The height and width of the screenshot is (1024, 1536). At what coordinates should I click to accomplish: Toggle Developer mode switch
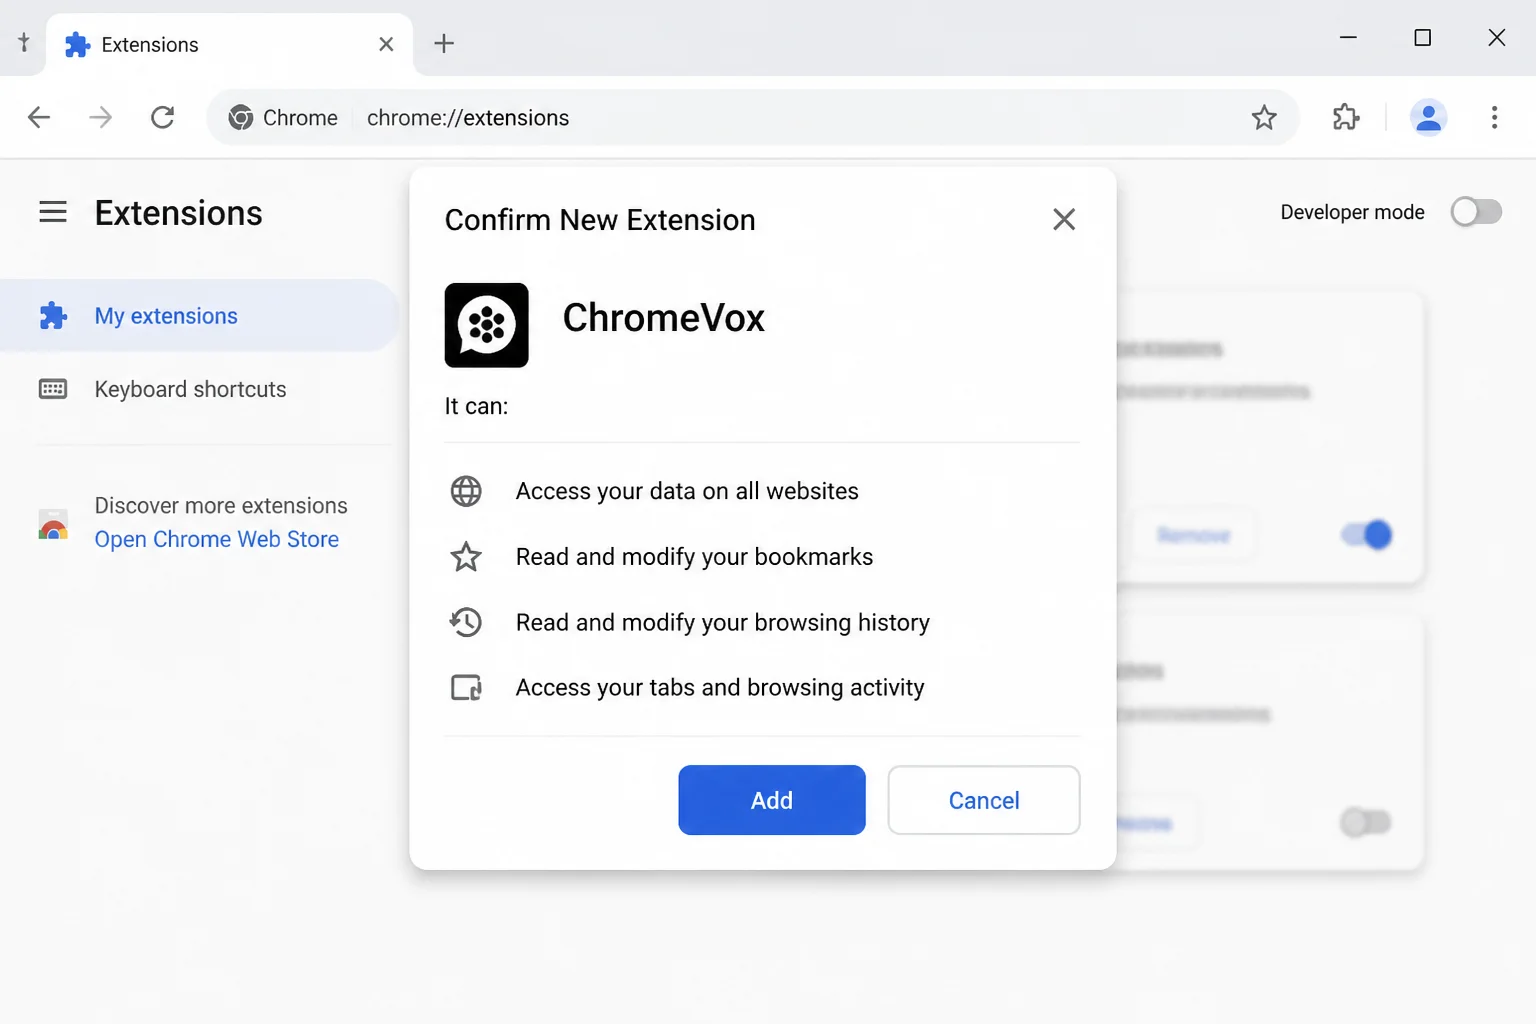pyautogui.click(x=1476, y=212)
